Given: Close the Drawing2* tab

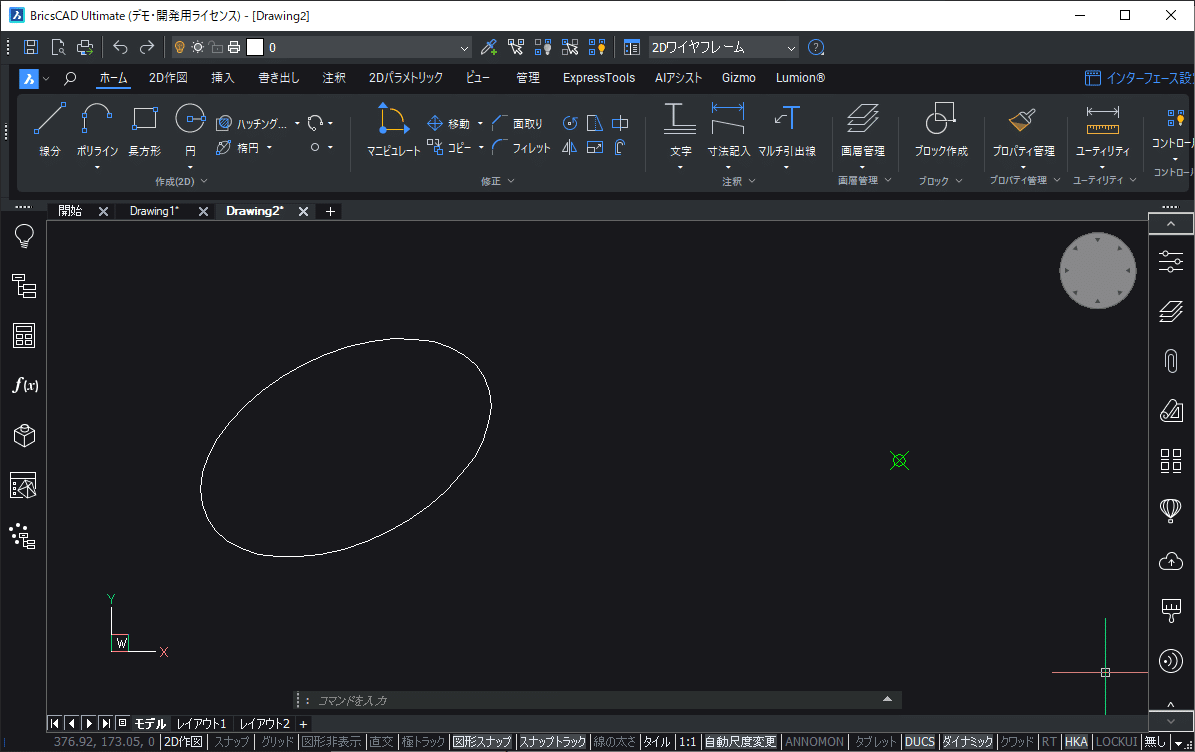Looking at the screenshot, I should pyautogui.click(x=303, y=211).
